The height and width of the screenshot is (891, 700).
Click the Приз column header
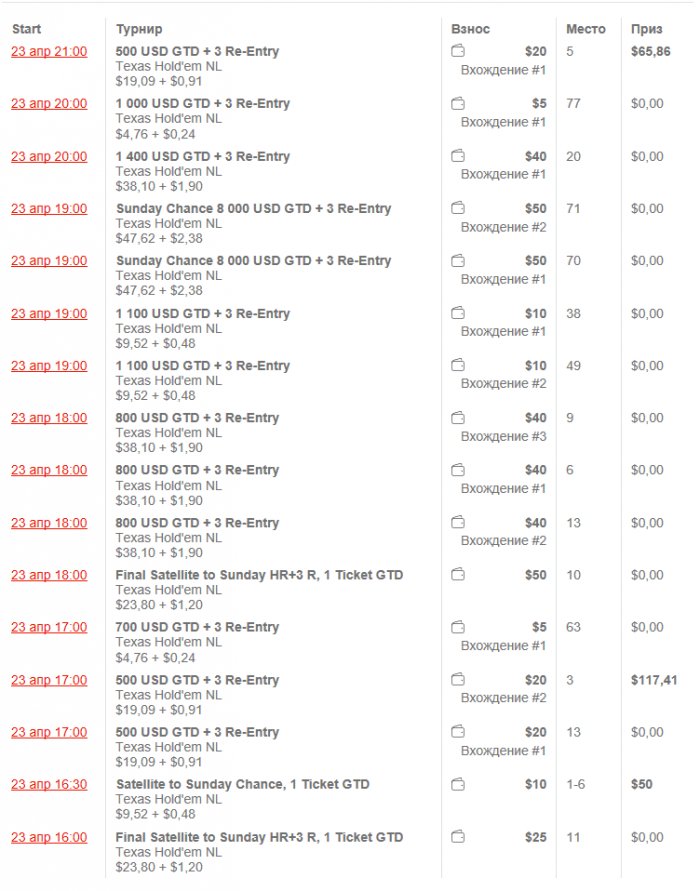point(646,29)
